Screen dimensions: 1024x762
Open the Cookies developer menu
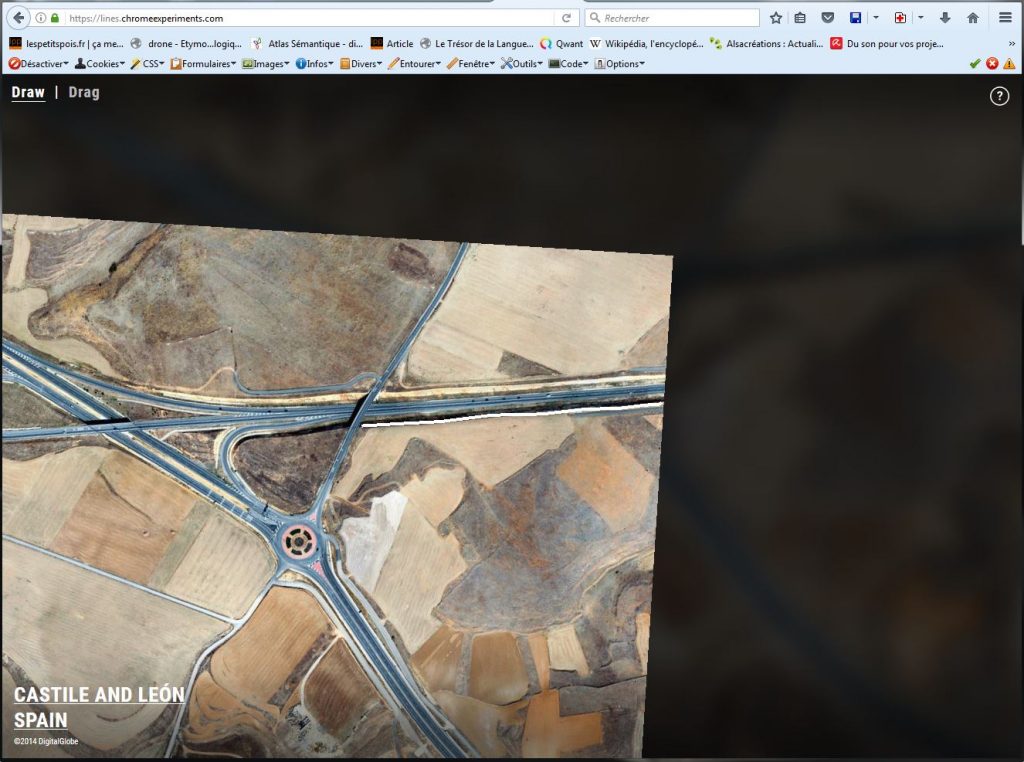pyautogui.click(x=100, y=63)
